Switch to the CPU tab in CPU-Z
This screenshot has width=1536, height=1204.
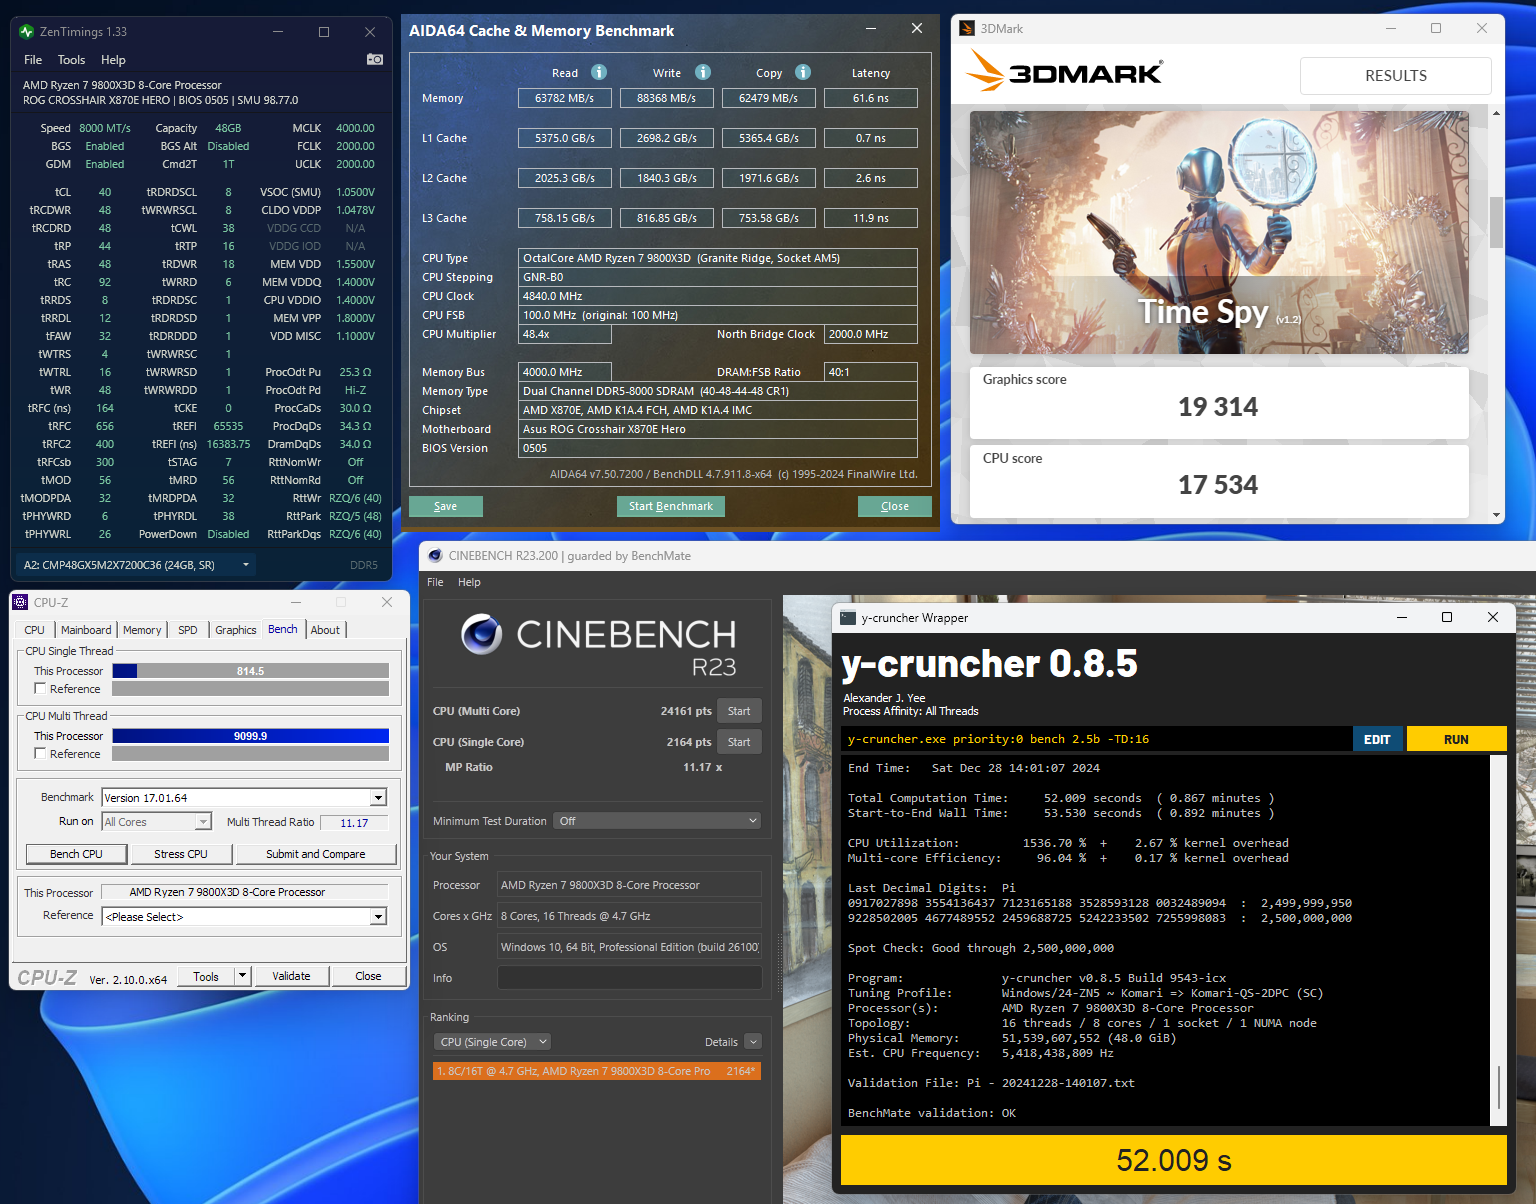tap(34, 630)
